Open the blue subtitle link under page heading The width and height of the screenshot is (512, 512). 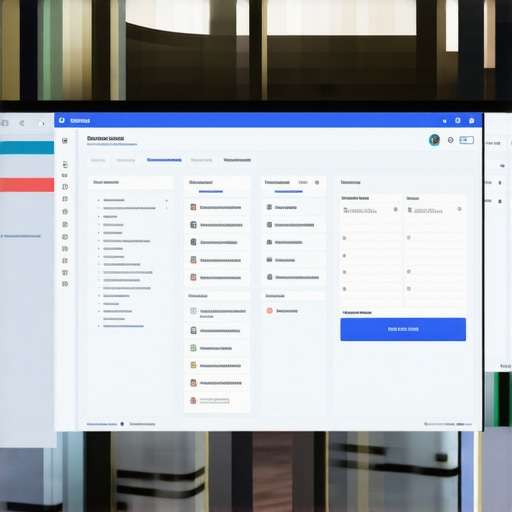(x=112, y=144)
